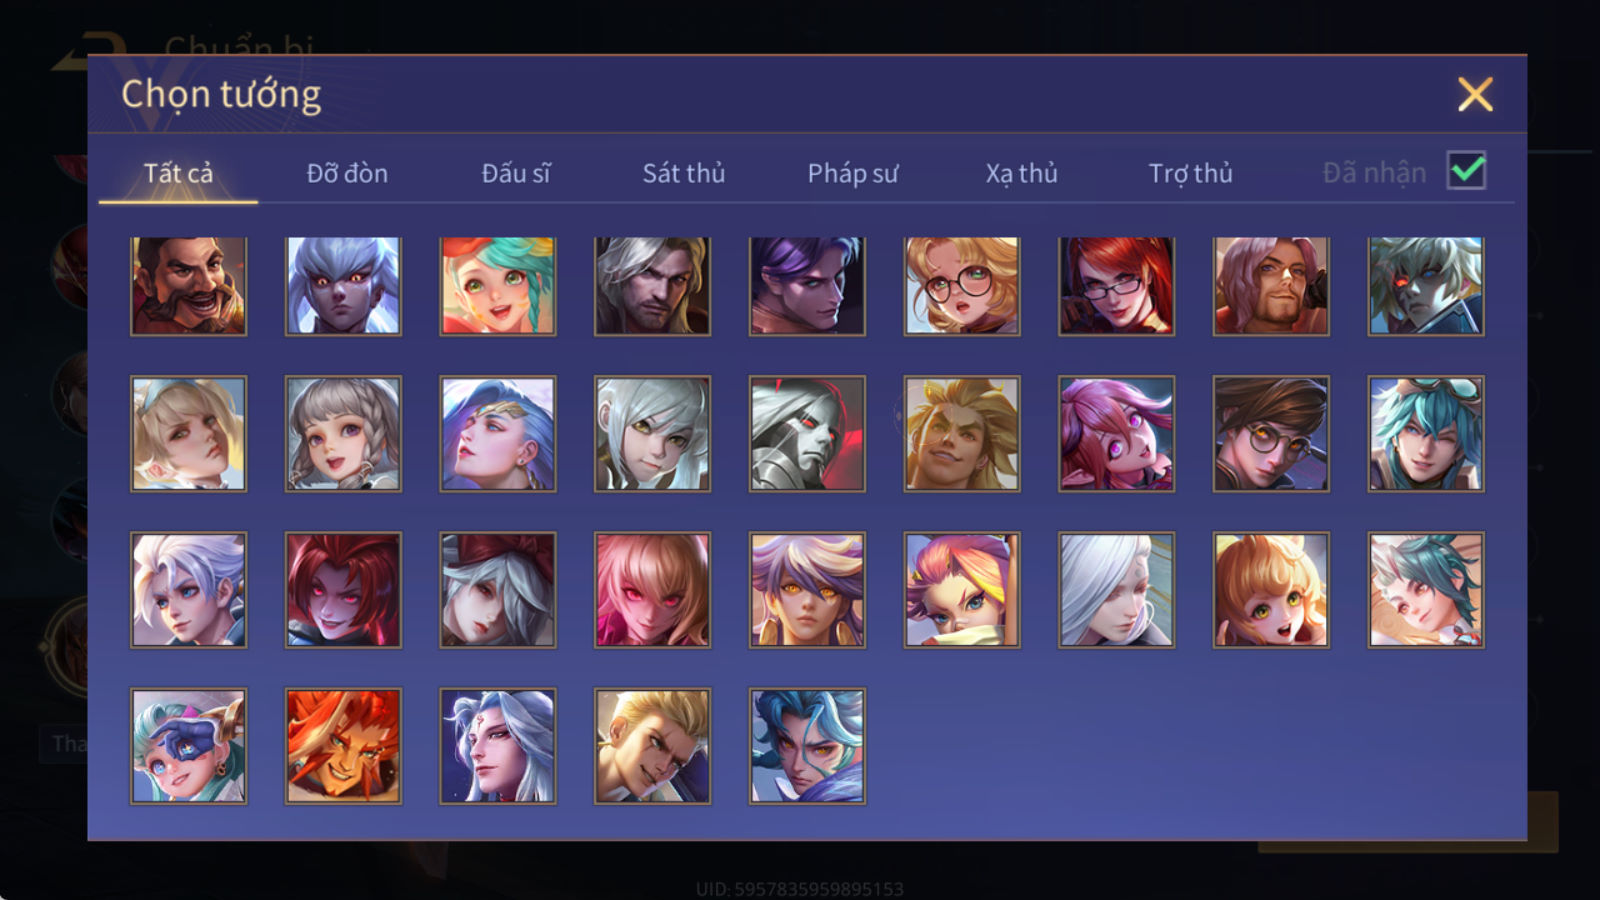This screenshot has width=1600, height=900.
Task: Pick the spiky golden-haired hero portrait
Action: coord(961,434)
